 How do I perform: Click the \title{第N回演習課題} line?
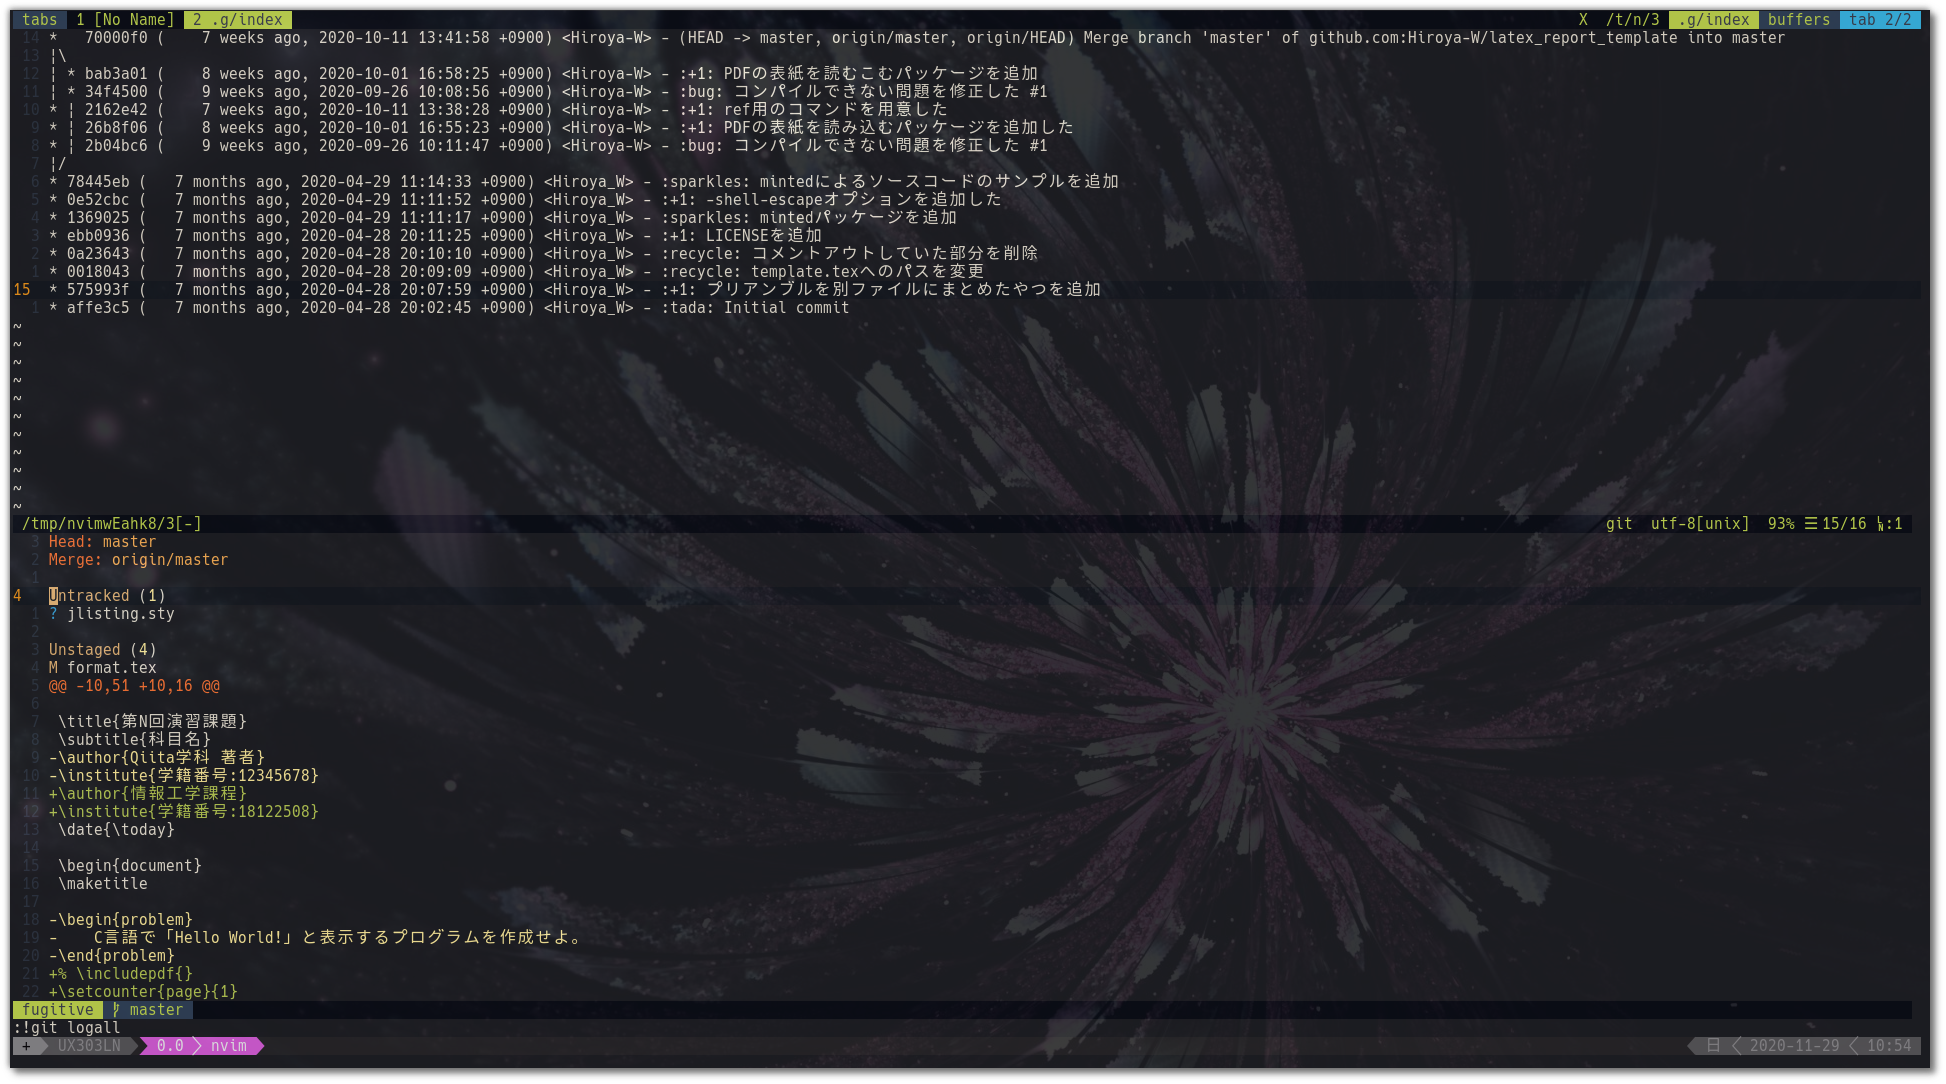[152, 722]
